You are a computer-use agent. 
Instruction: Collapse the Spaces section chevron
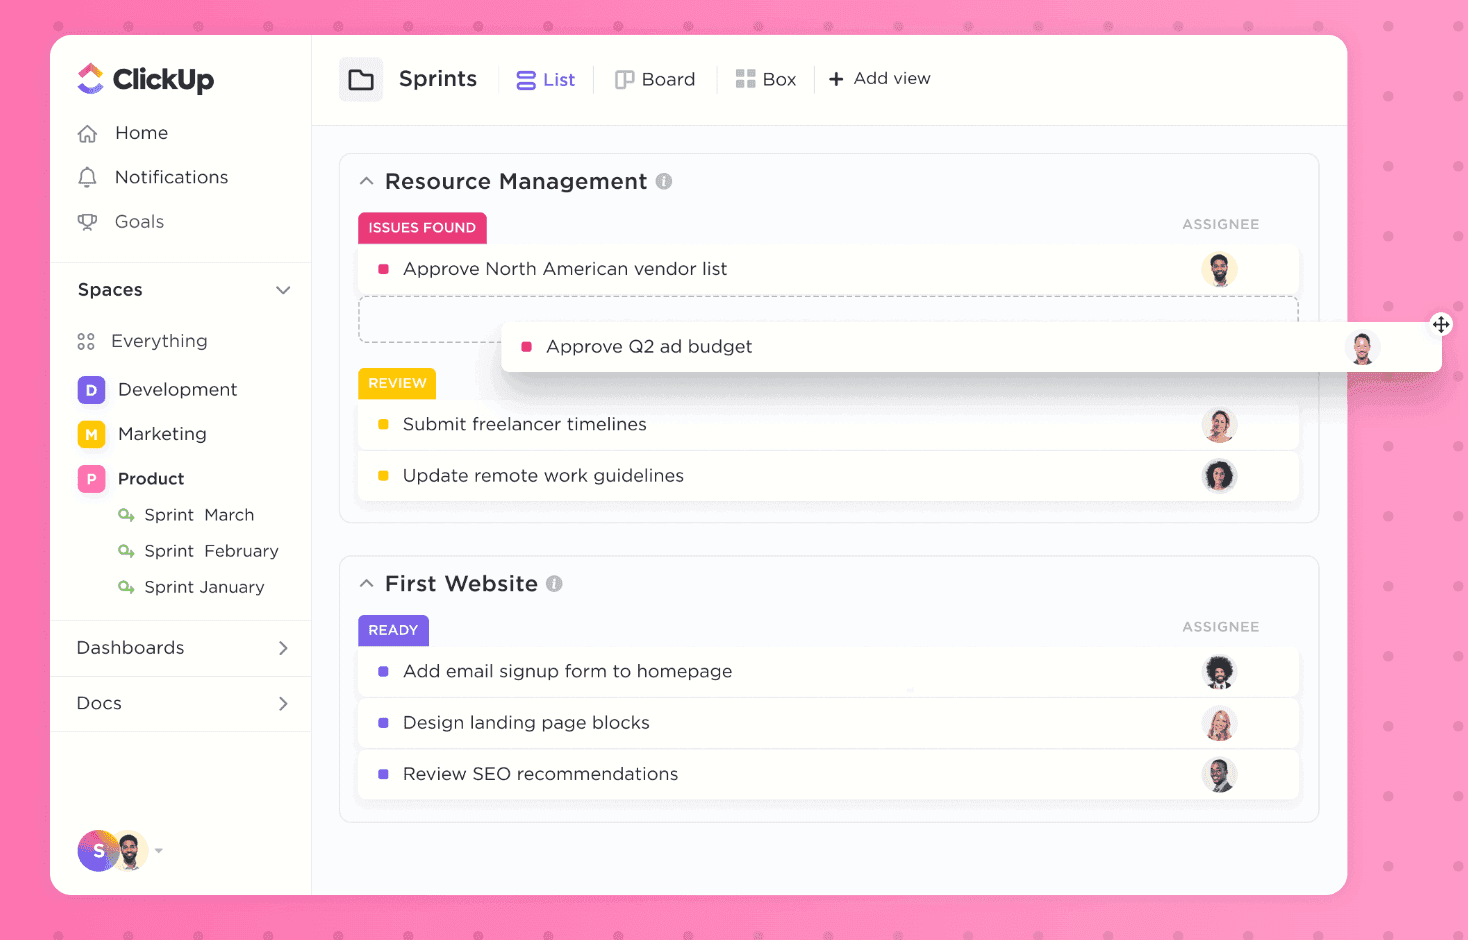coord(283,290)
